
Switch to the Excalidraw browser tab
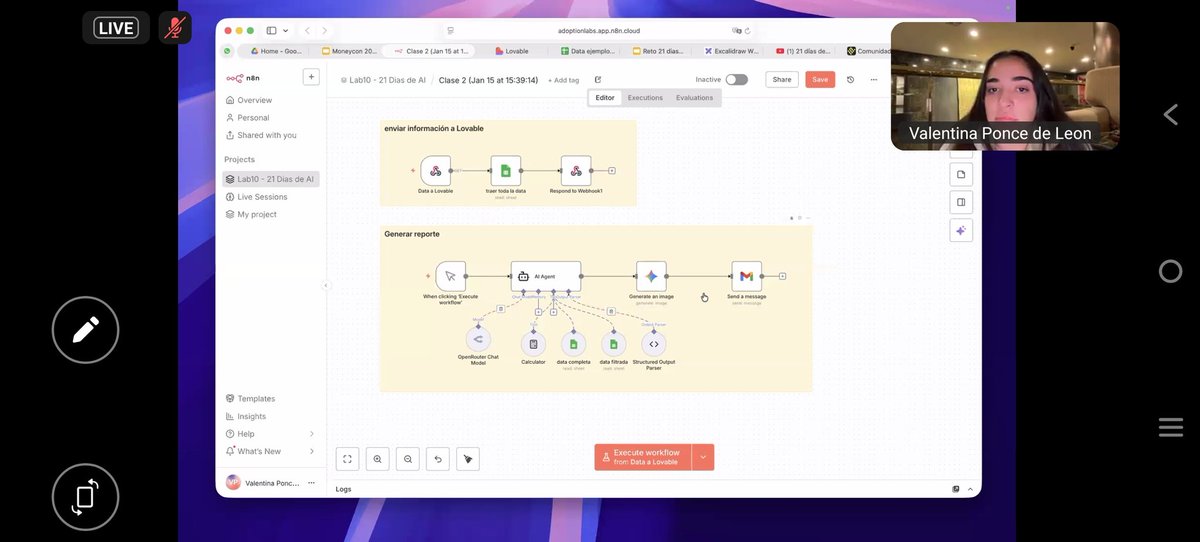731,50
